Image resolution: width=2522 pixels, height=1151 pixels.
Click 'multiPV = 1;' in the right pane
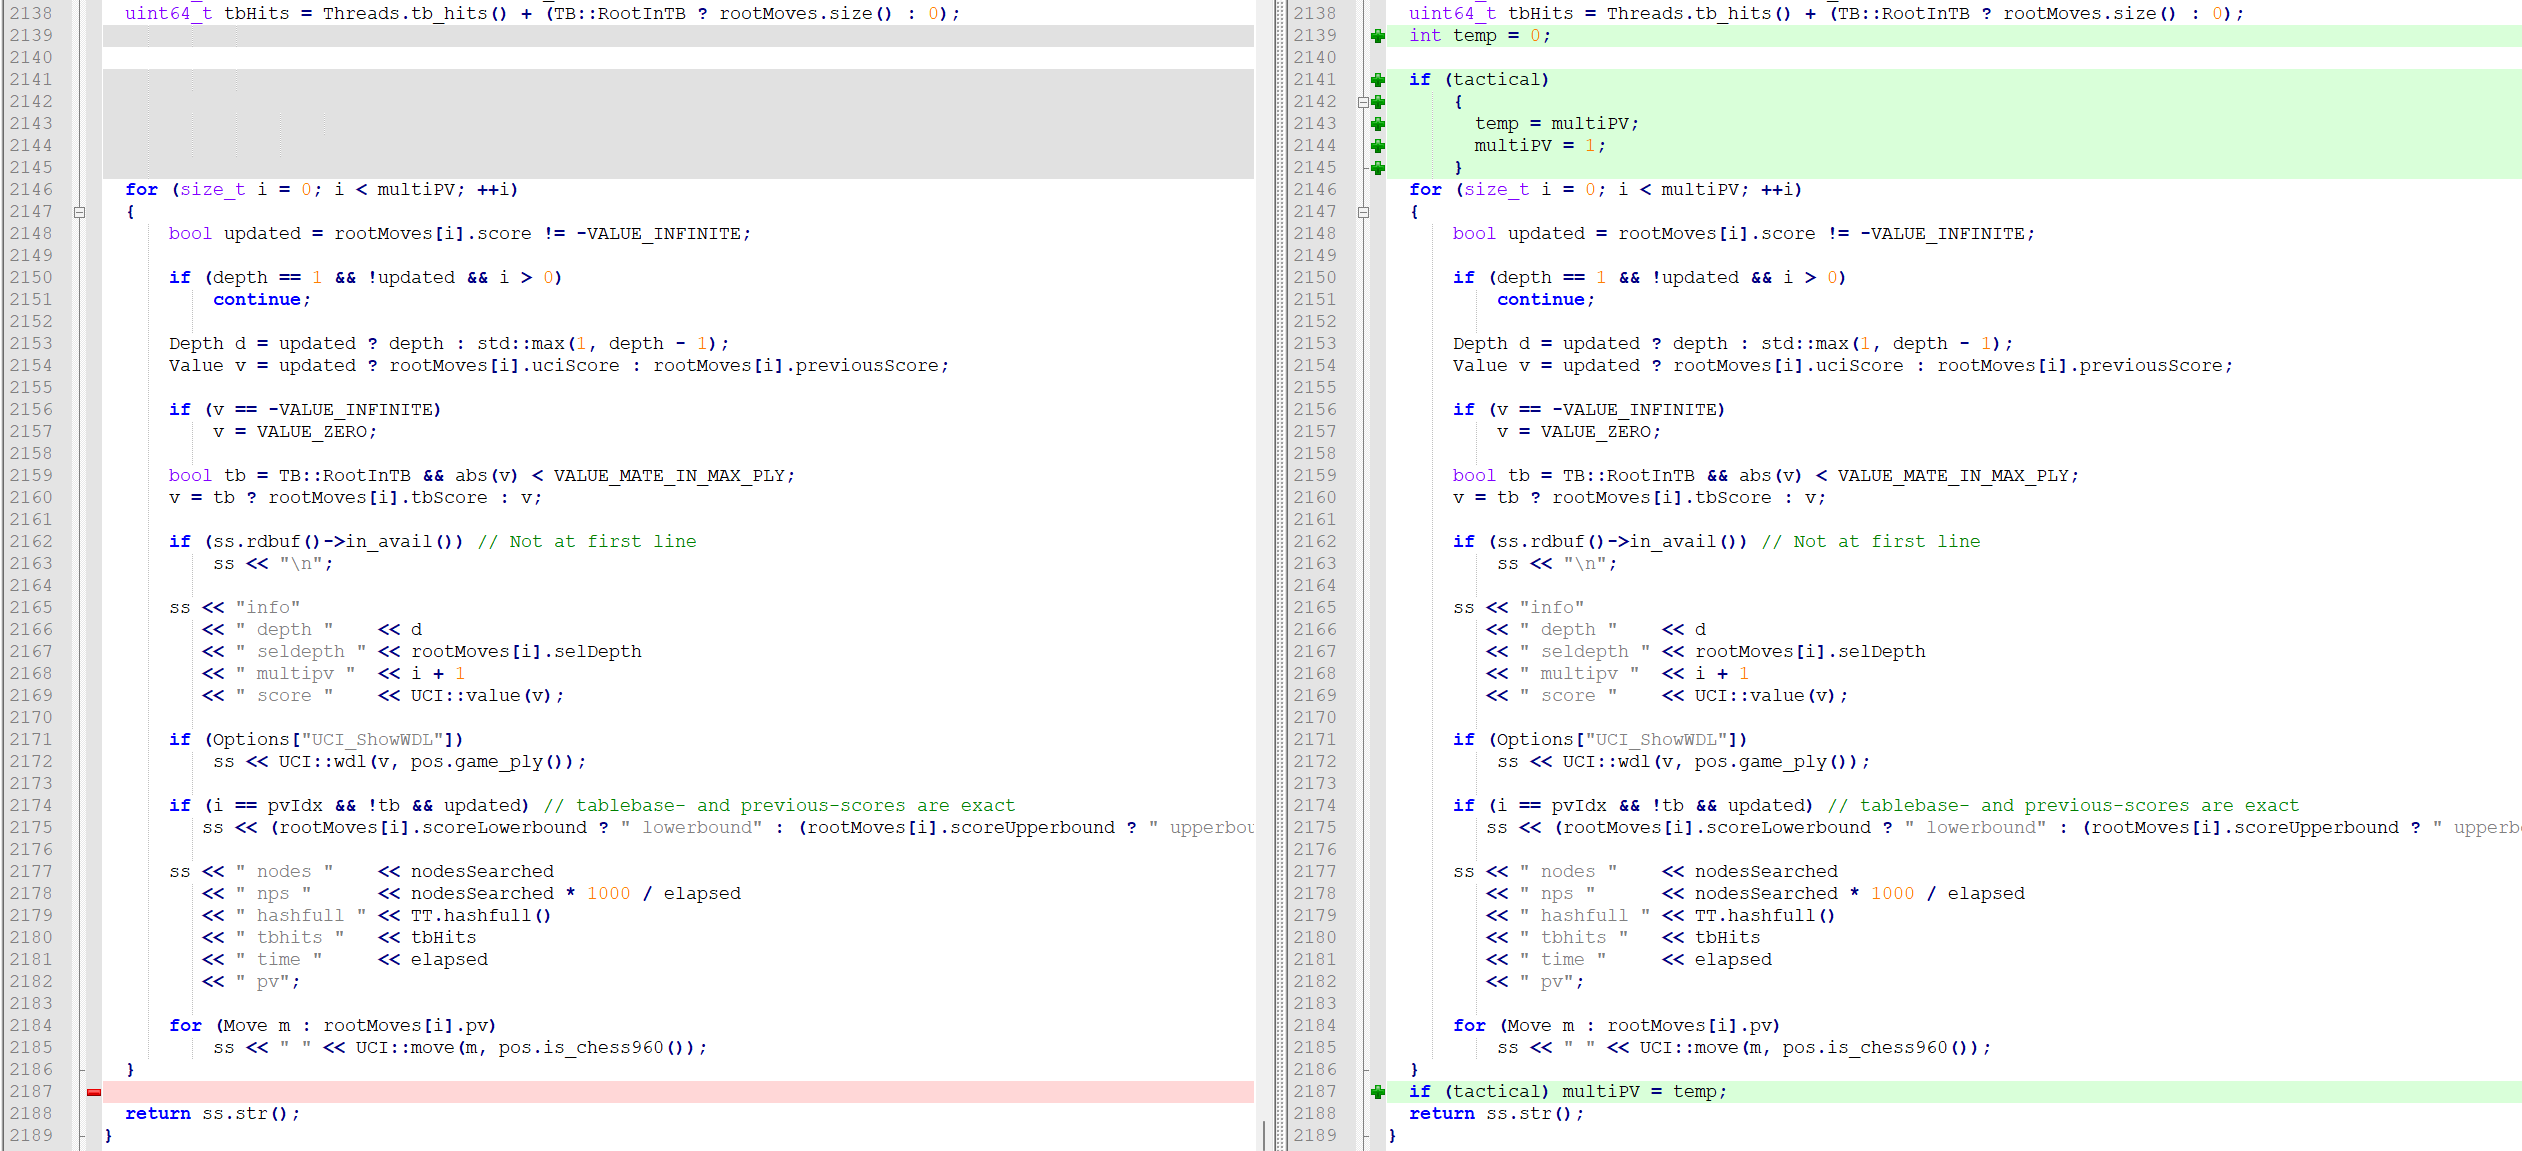(1540, 146)
